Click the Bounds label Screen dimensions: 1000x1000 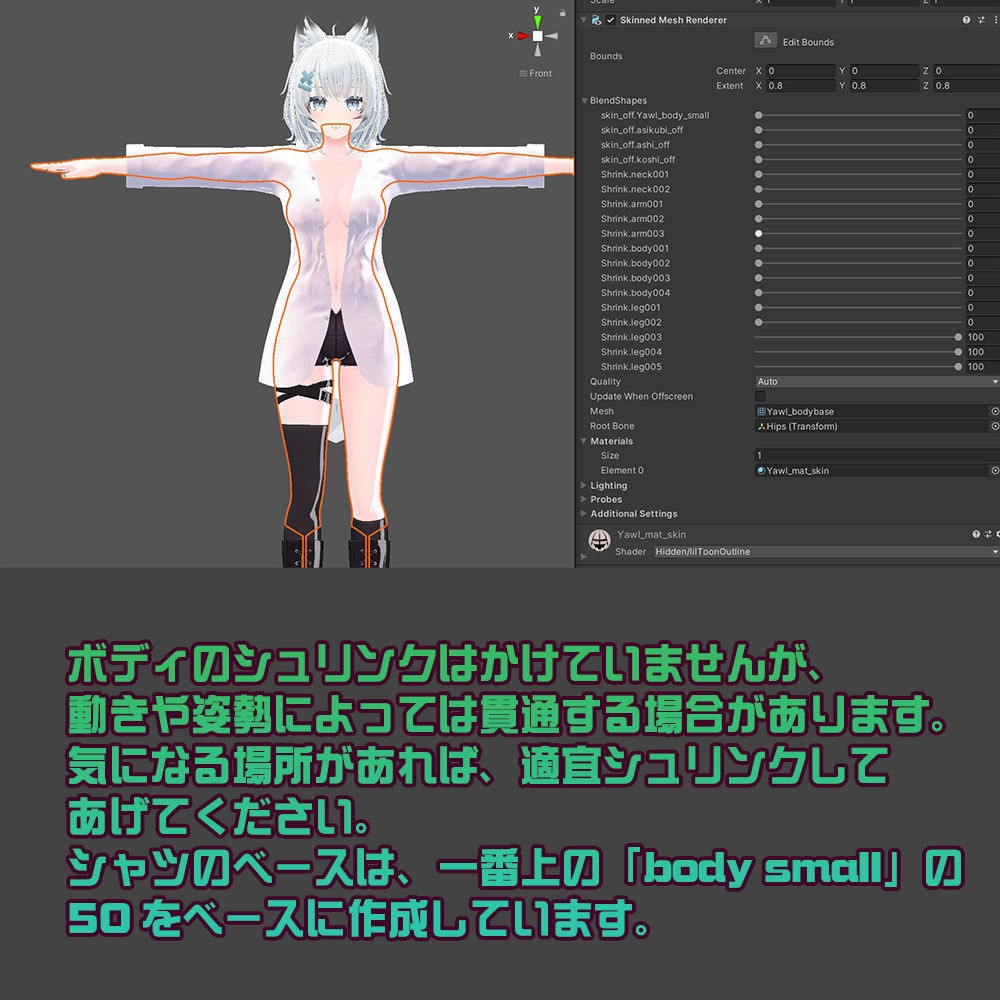[606, 56]
